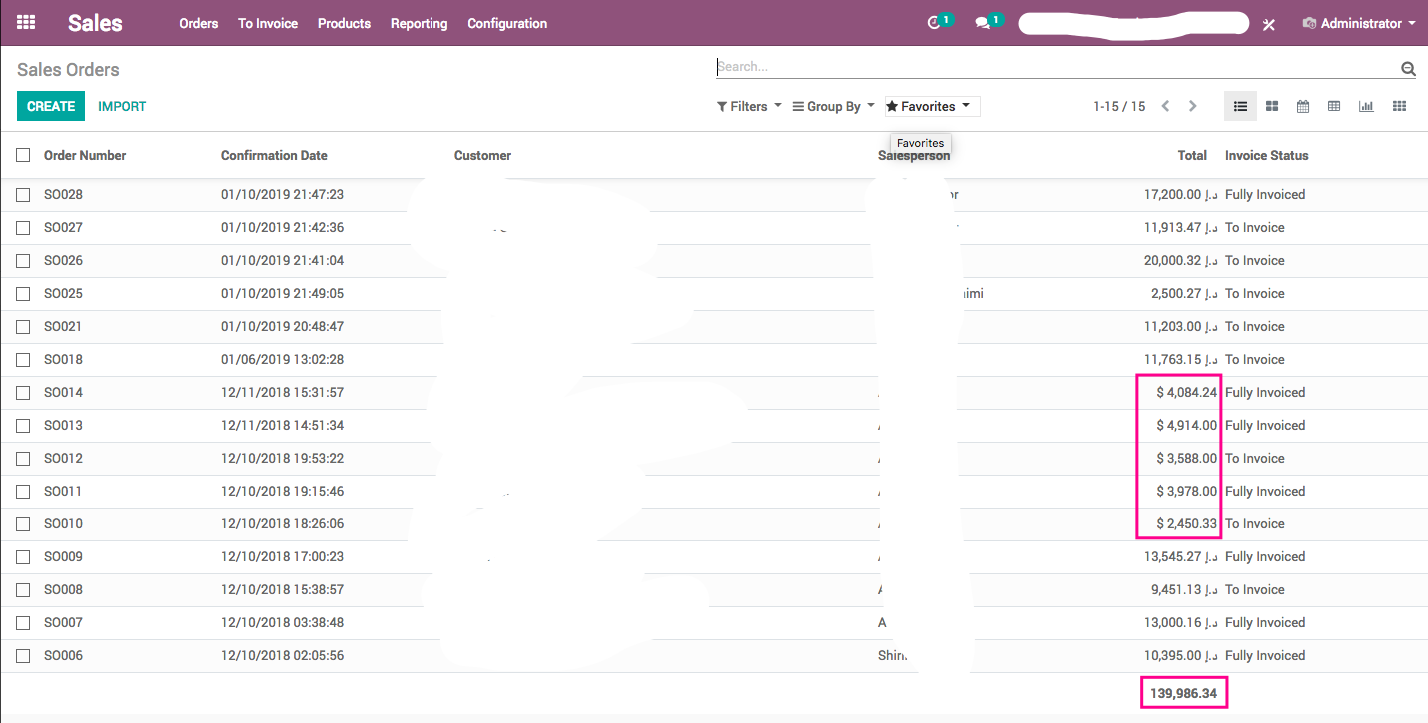Sort by Confirmation Date column header
1428x723 pixels.
274,155
